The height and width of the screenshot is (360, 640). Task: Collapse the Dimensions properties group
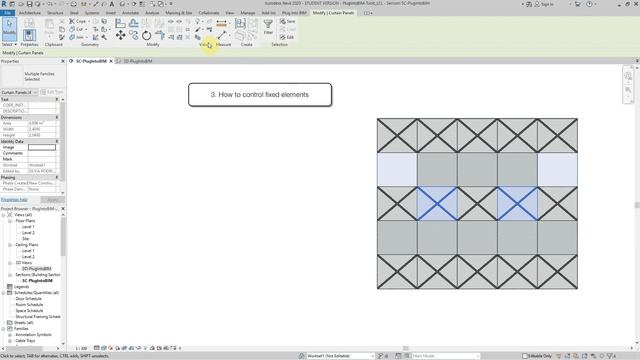pos(57,118)
